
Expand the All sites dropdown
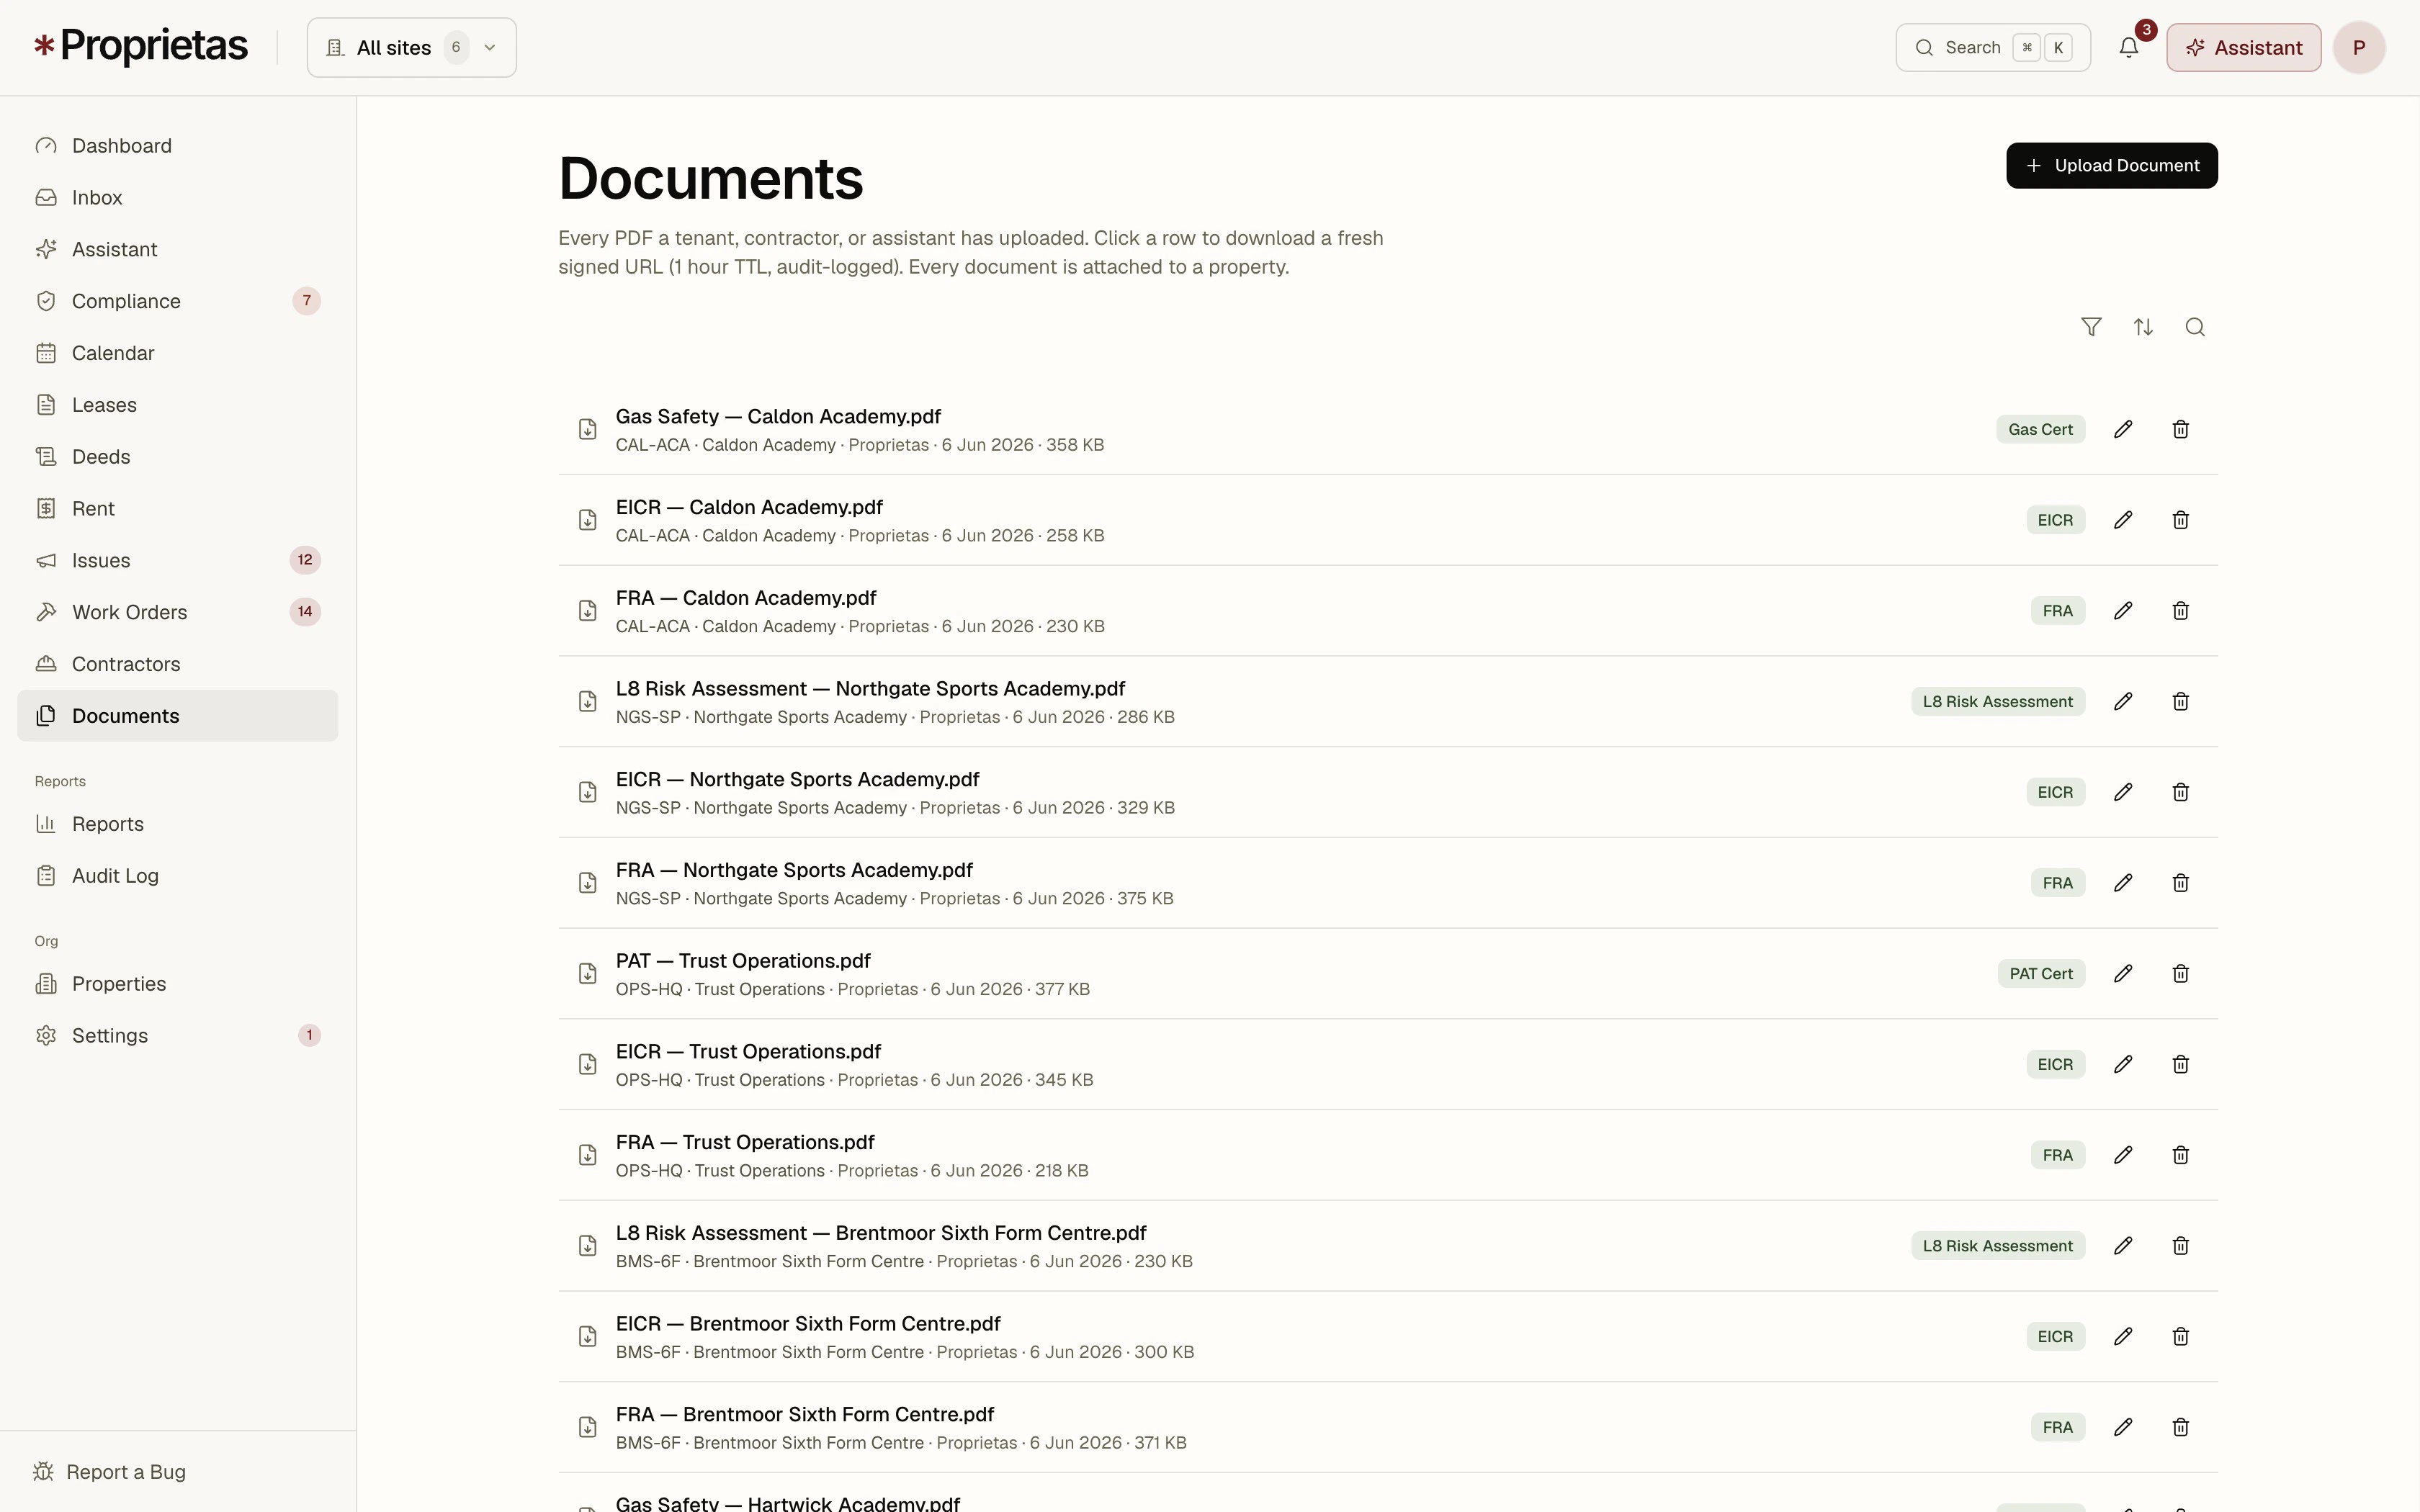(x=412, y=47)
